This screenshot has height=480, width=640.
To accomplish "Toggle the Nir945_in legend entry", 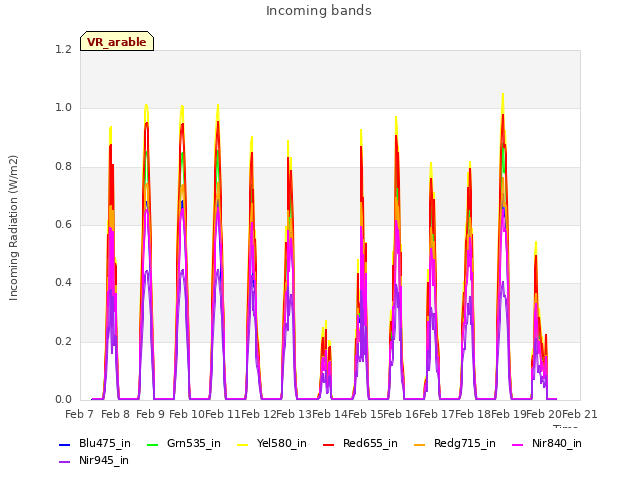I will (x=94, y=461).
